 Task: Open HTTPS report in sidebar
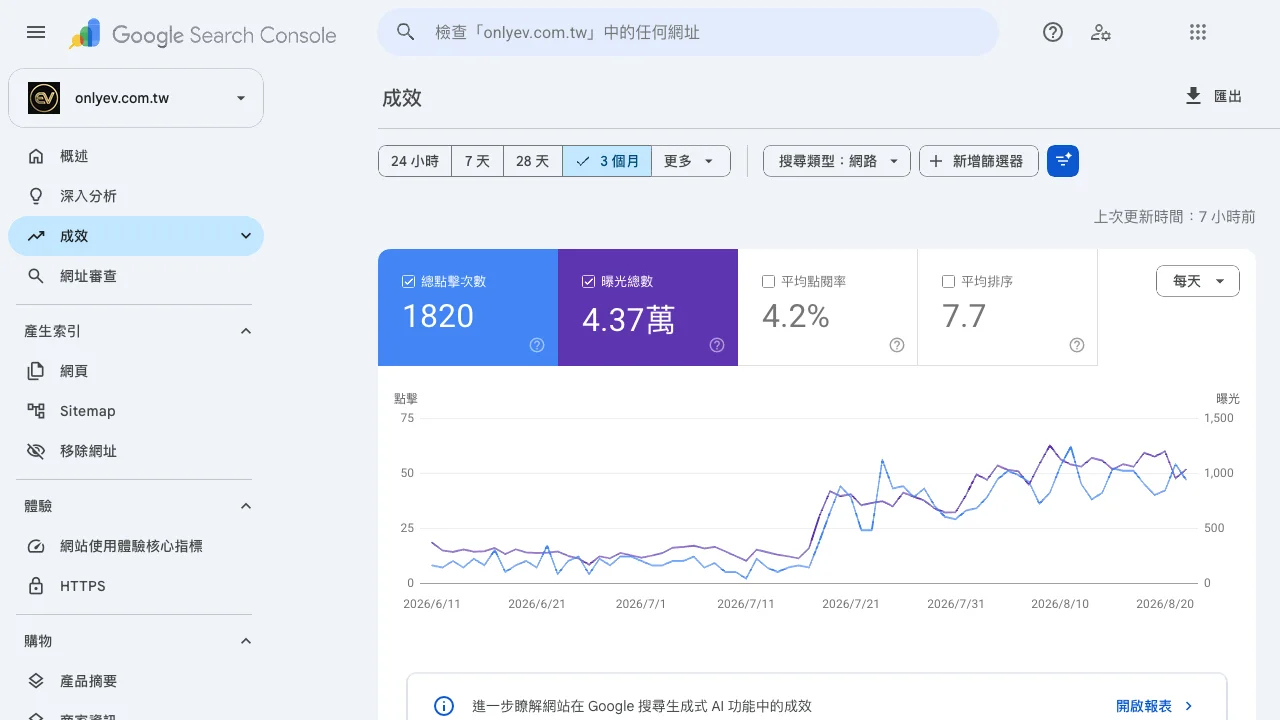tap(136, 586)
